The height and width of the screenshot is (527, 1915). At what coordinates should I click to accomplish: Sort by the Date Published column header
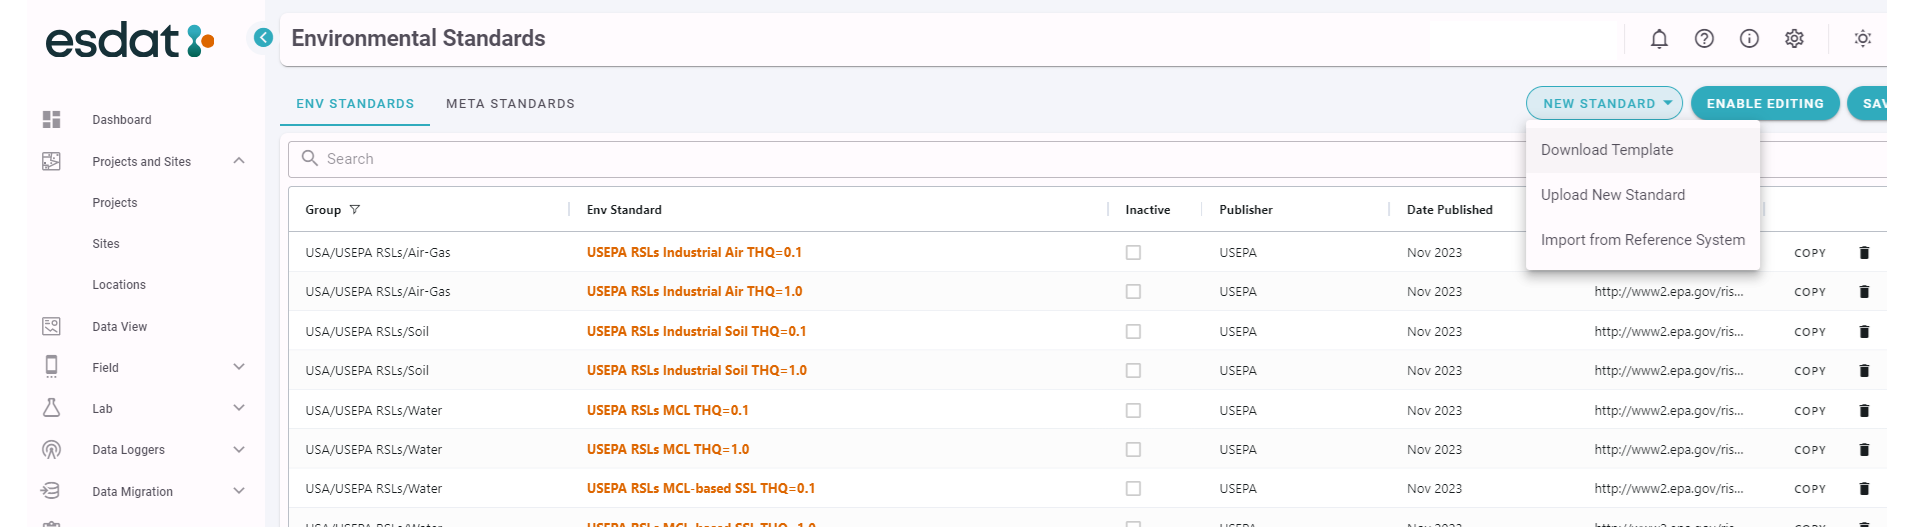coord(1449,210)
